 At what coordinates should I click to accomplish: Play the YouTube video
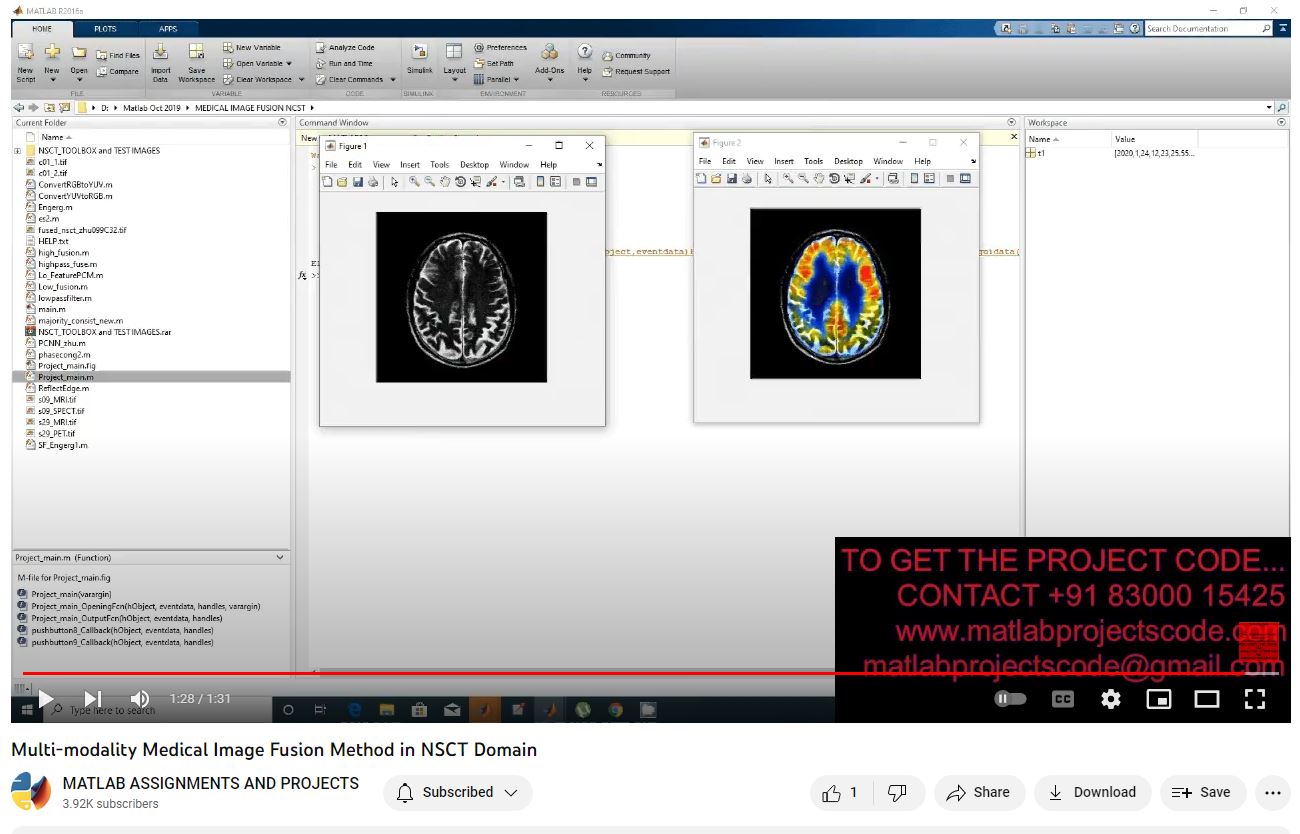pos(45,698)
